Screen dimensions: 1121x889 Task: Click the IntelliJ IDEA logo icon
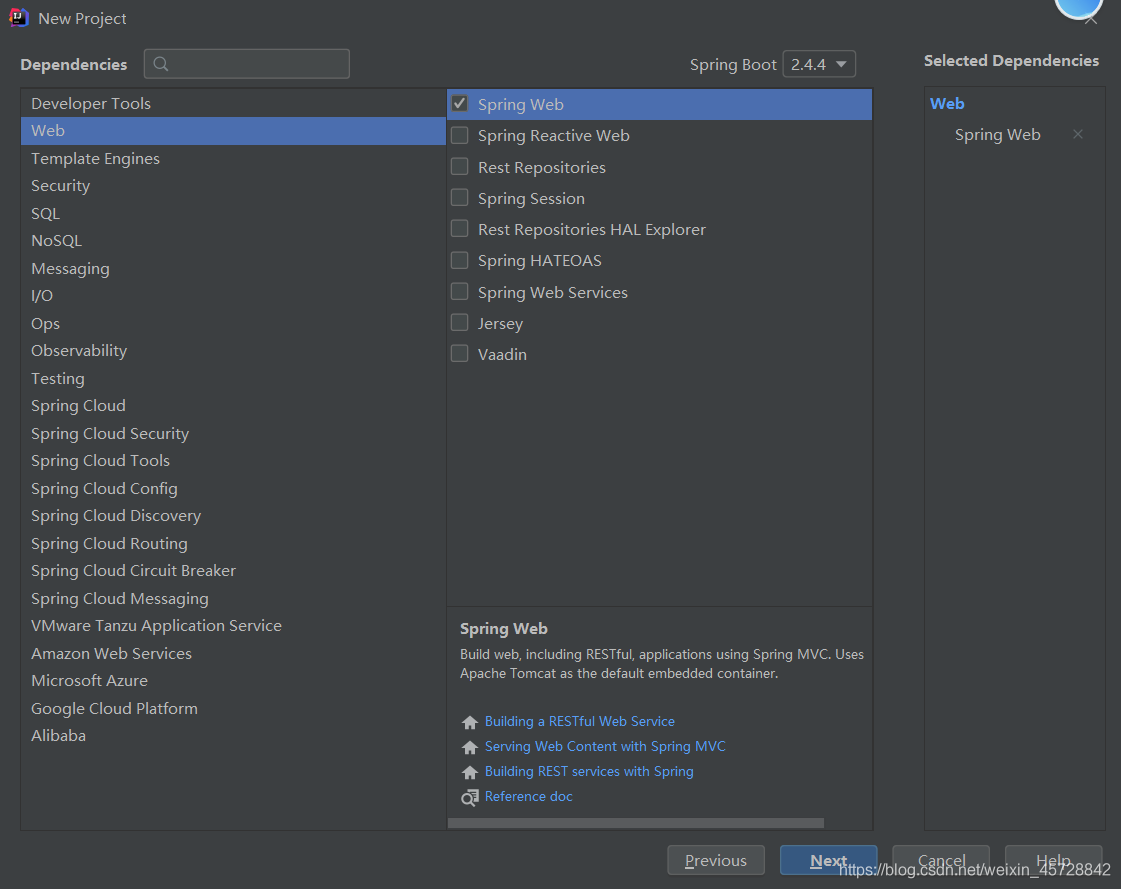[x=19, y=18]
